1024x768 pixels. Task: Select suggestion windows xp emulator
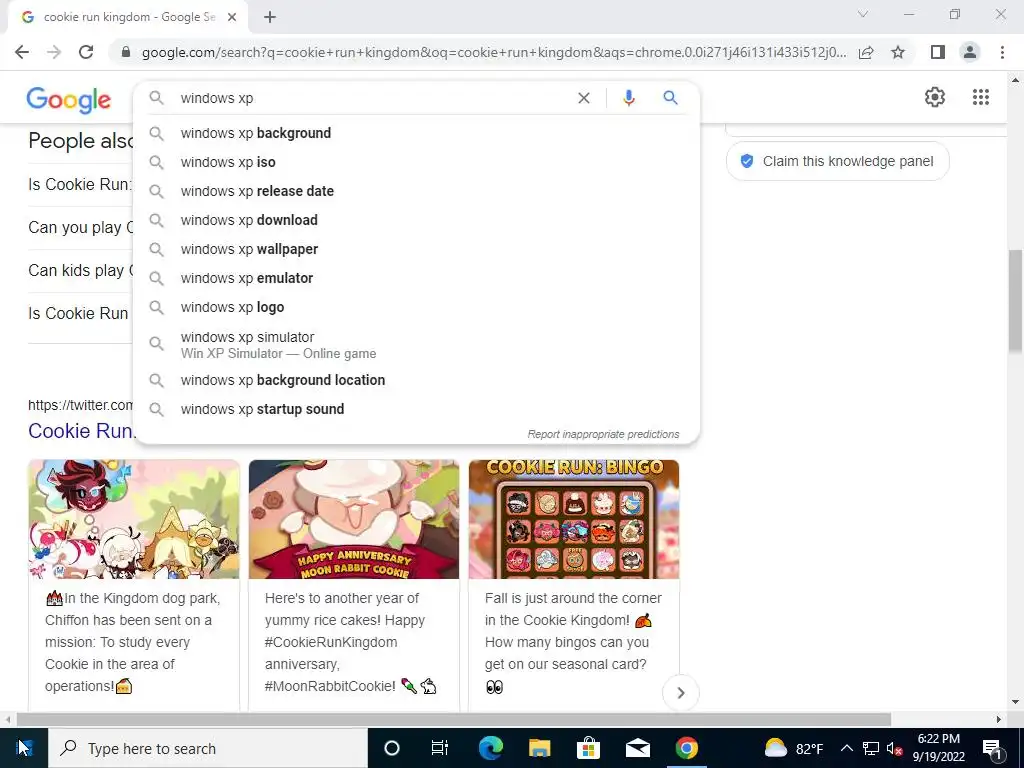pos(416,278)
